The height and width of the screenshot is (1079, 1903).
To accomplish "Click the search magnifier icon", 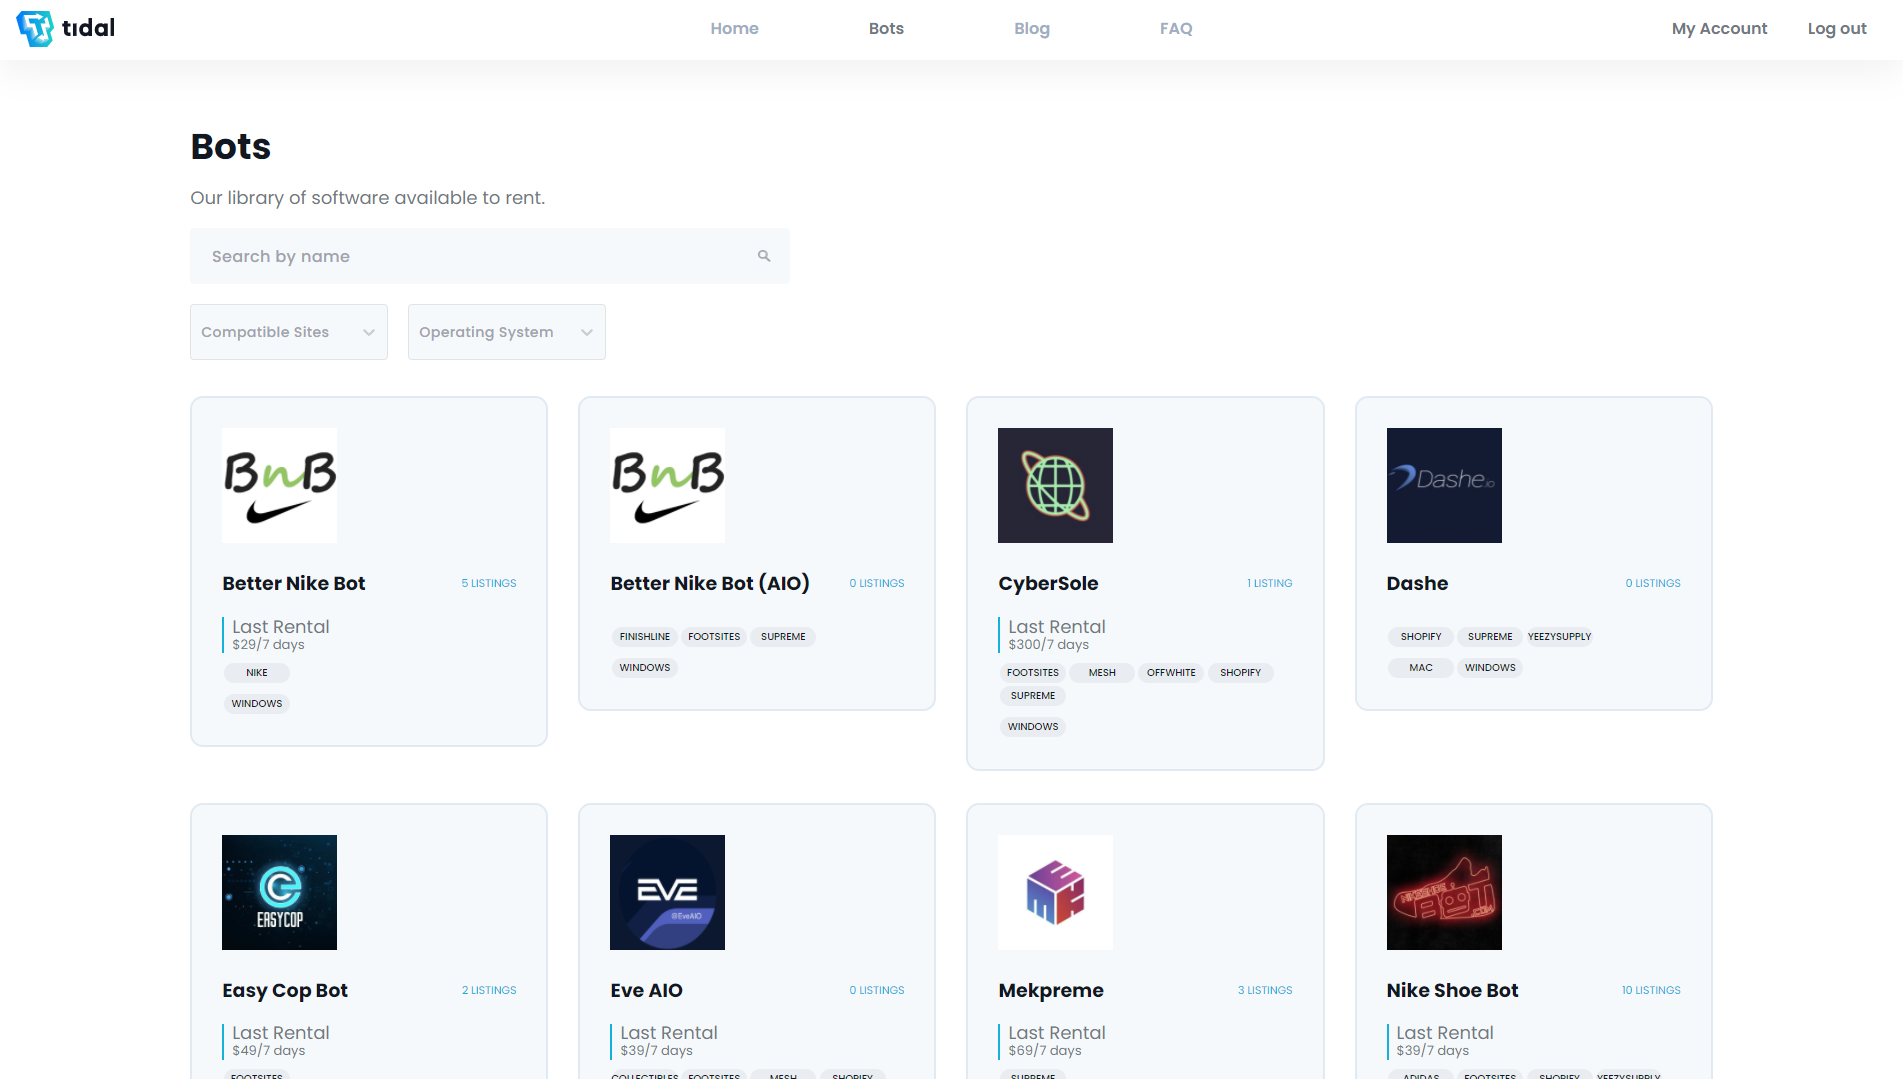I will (764, 256).
